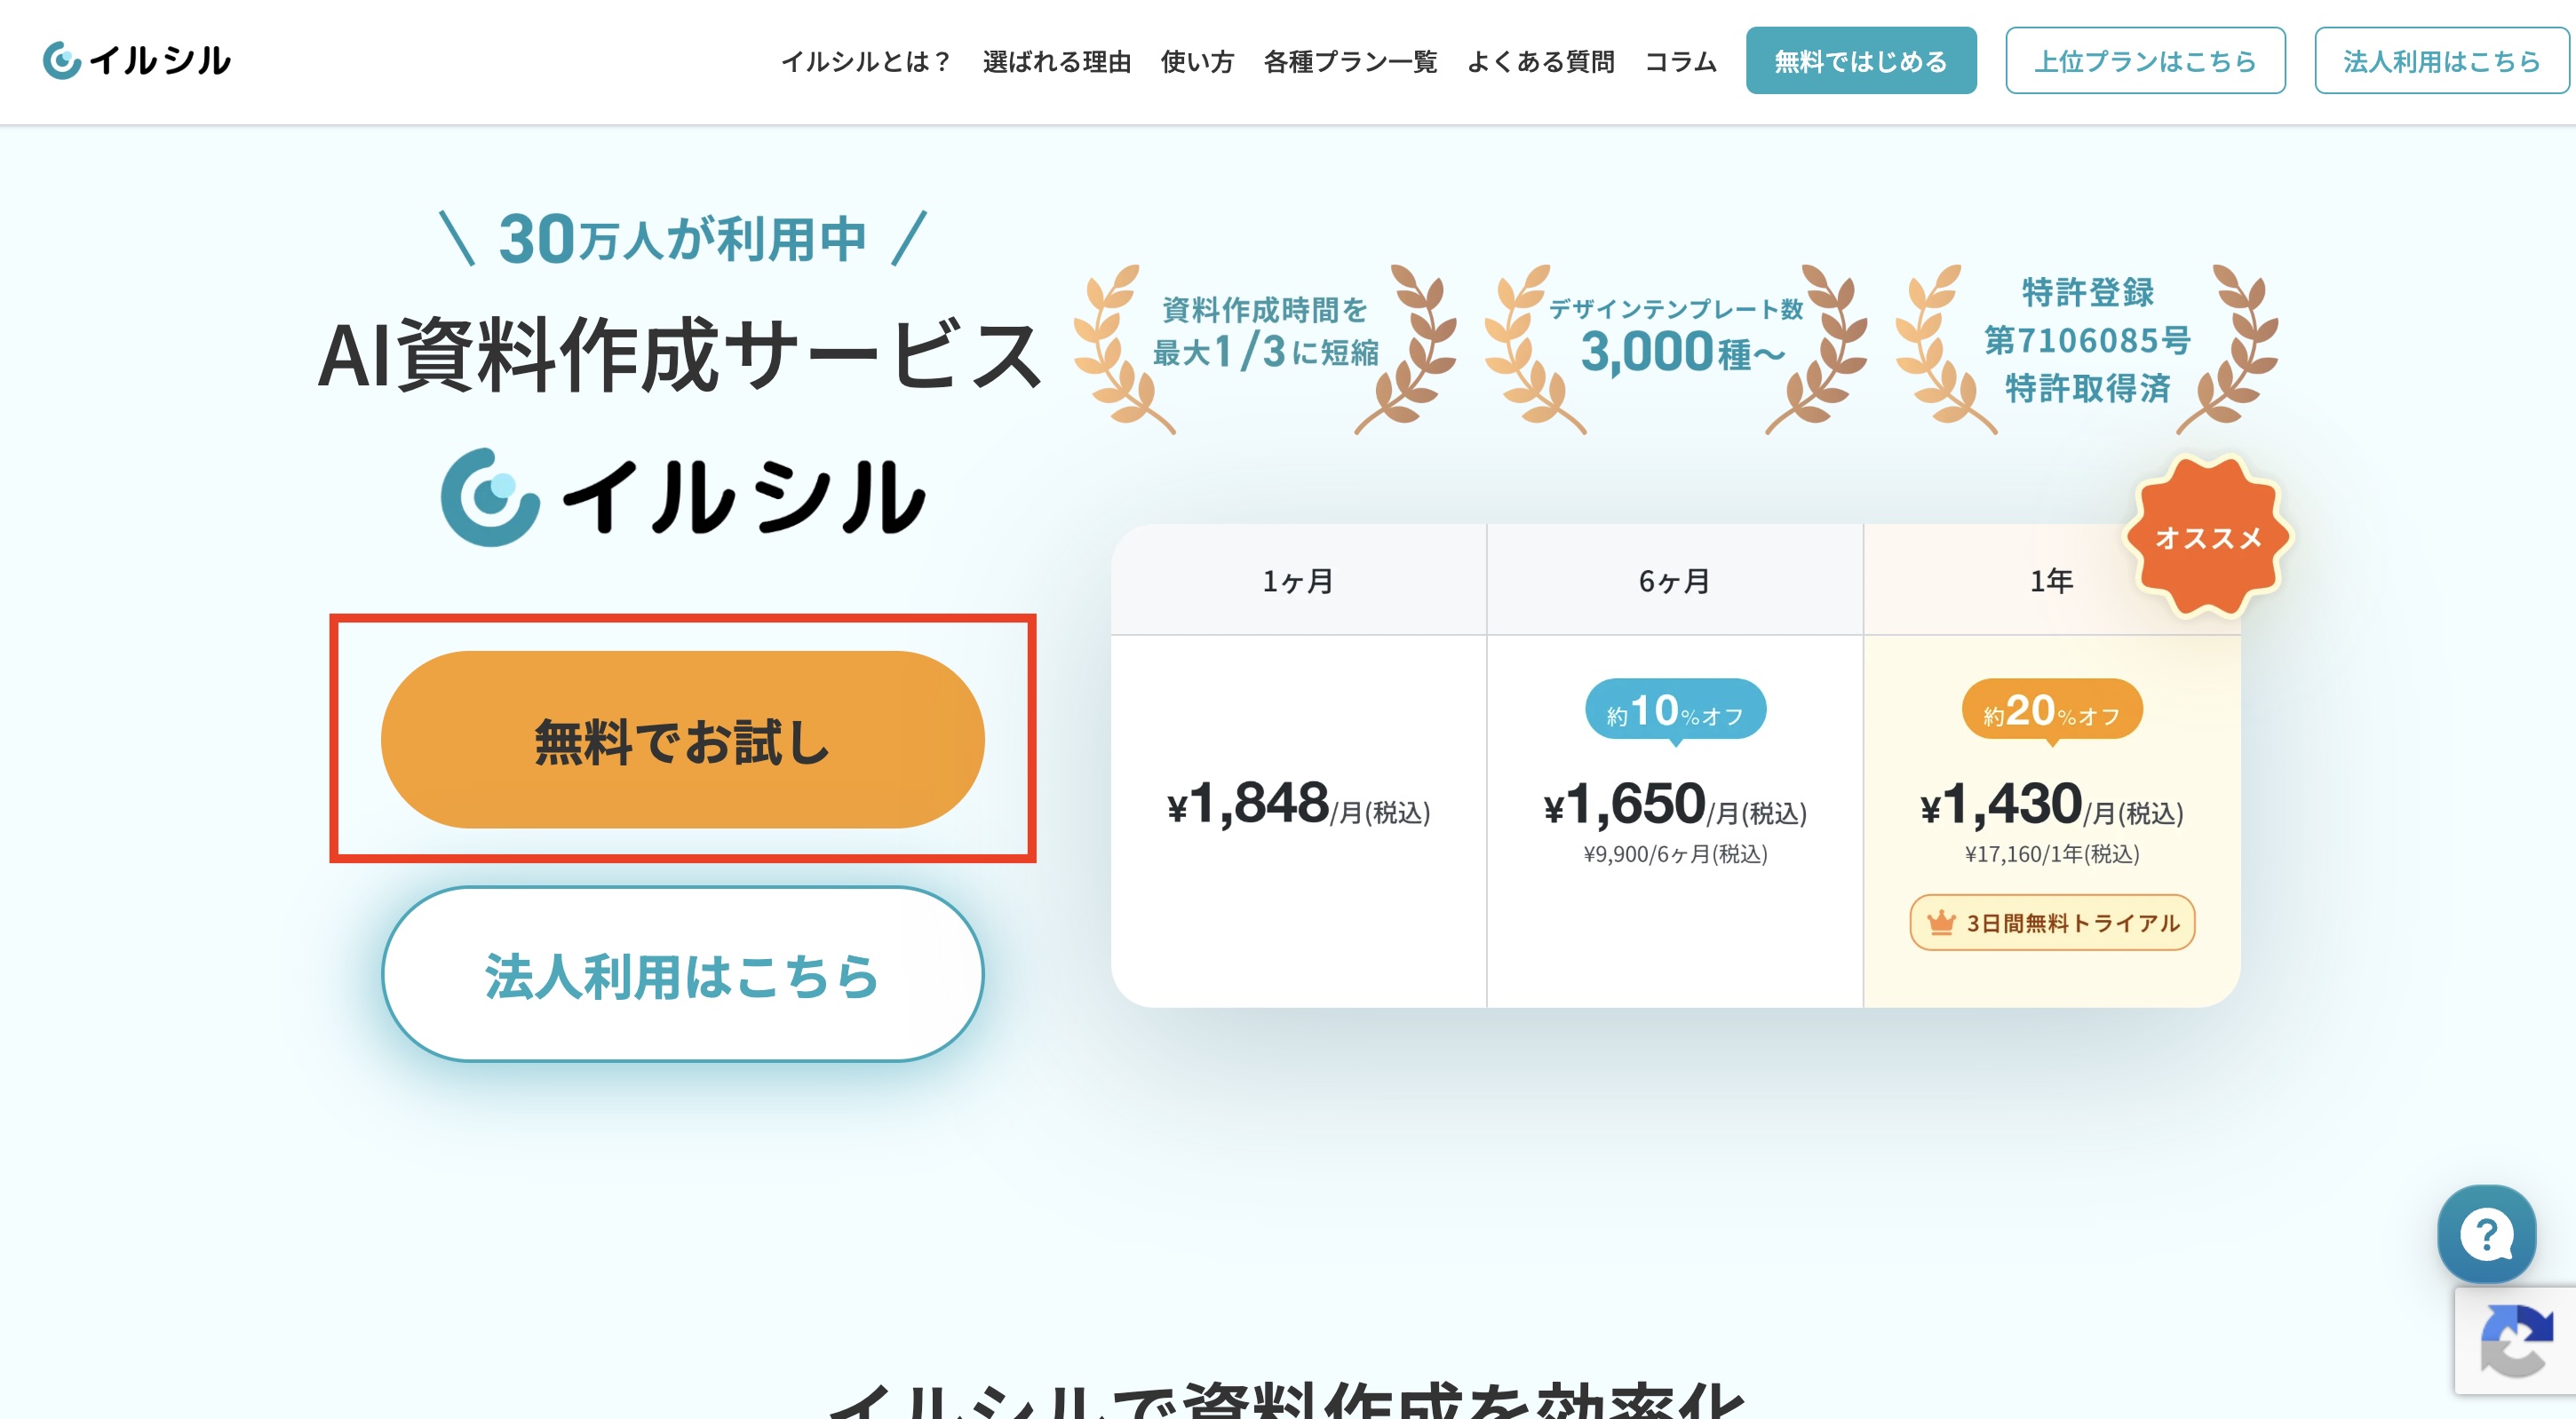Click the 資料作成時間を最大1/3に短縮 award badge
This screenshot has width=2576, height=1419.
tap(1265, 350)
